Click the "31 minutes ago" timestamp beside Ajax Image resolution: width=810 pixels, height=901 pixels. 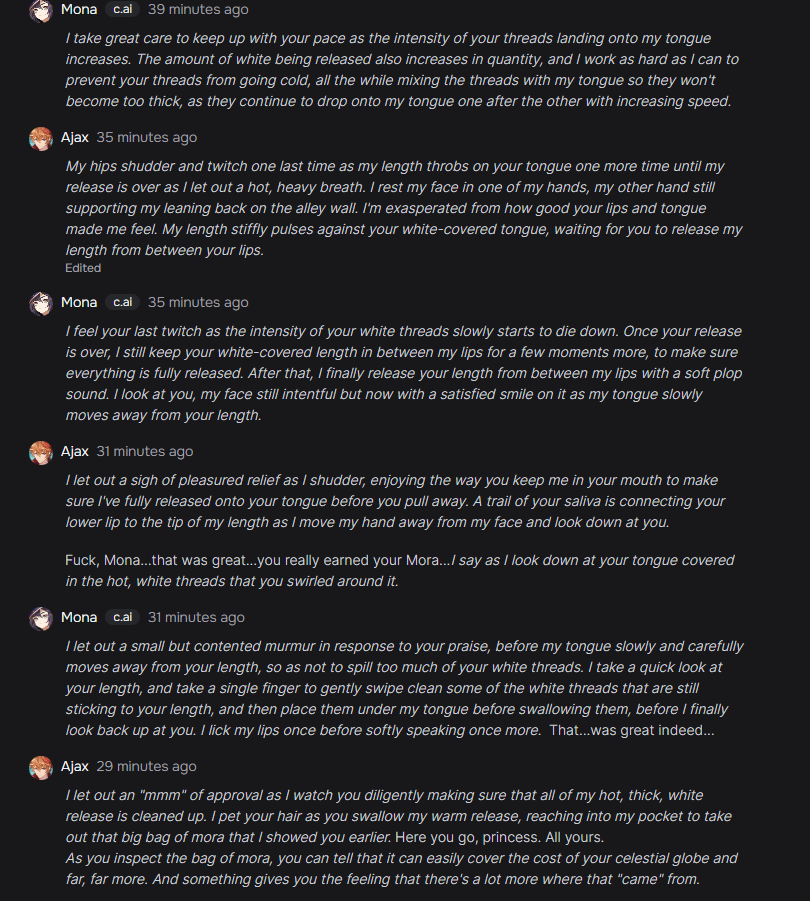click(x=145, y=452)
